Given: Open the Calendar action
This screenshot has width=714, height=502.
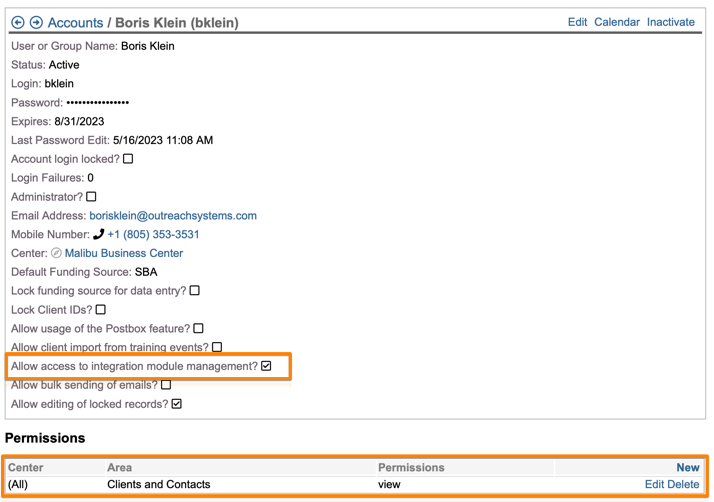Looking at the screenshot, I should [x=616, y=22].
